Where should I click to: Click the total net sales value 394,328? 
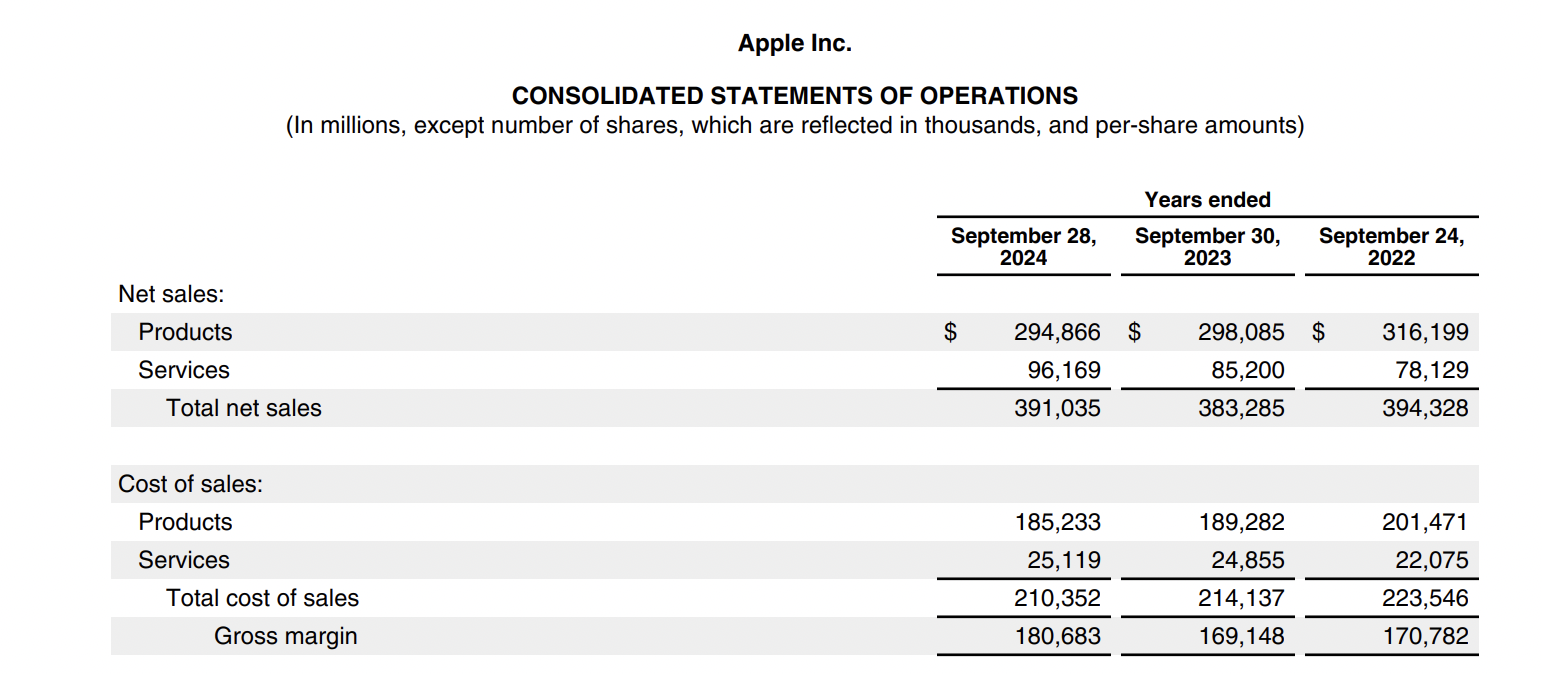1425,408
